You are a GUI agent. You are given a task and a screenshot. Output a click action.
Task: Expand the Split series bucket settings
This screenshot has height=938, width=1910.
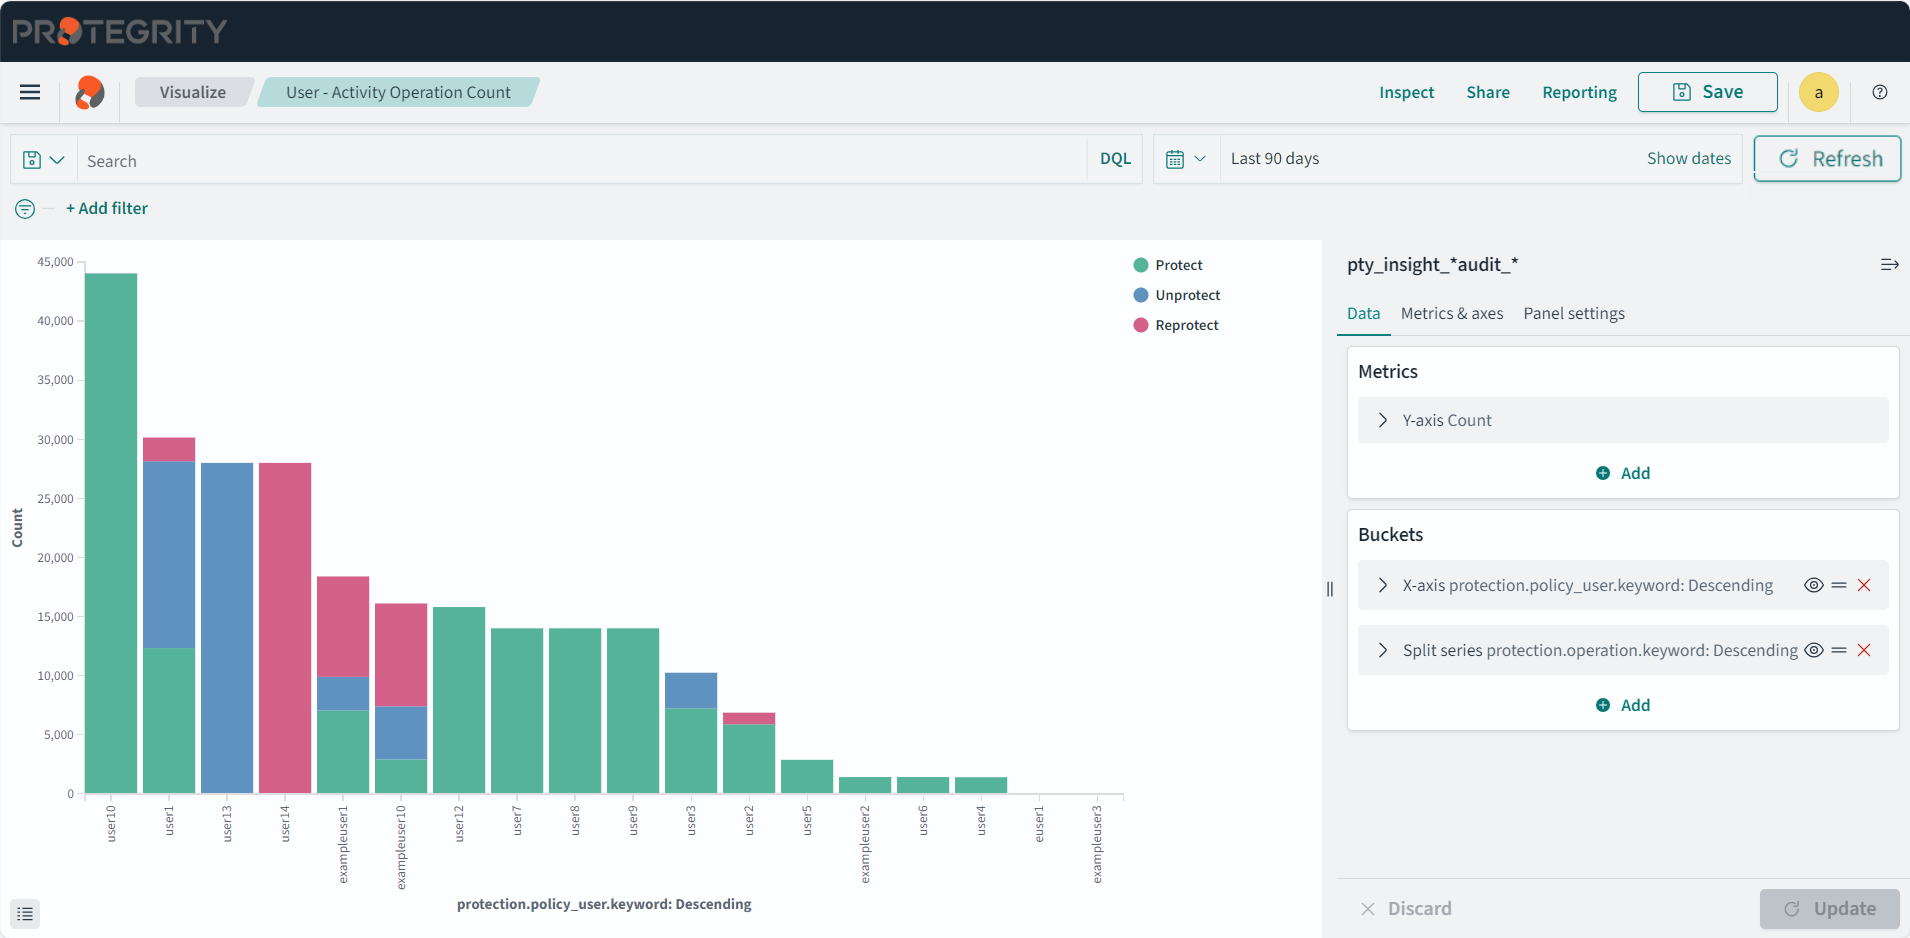1383,651
